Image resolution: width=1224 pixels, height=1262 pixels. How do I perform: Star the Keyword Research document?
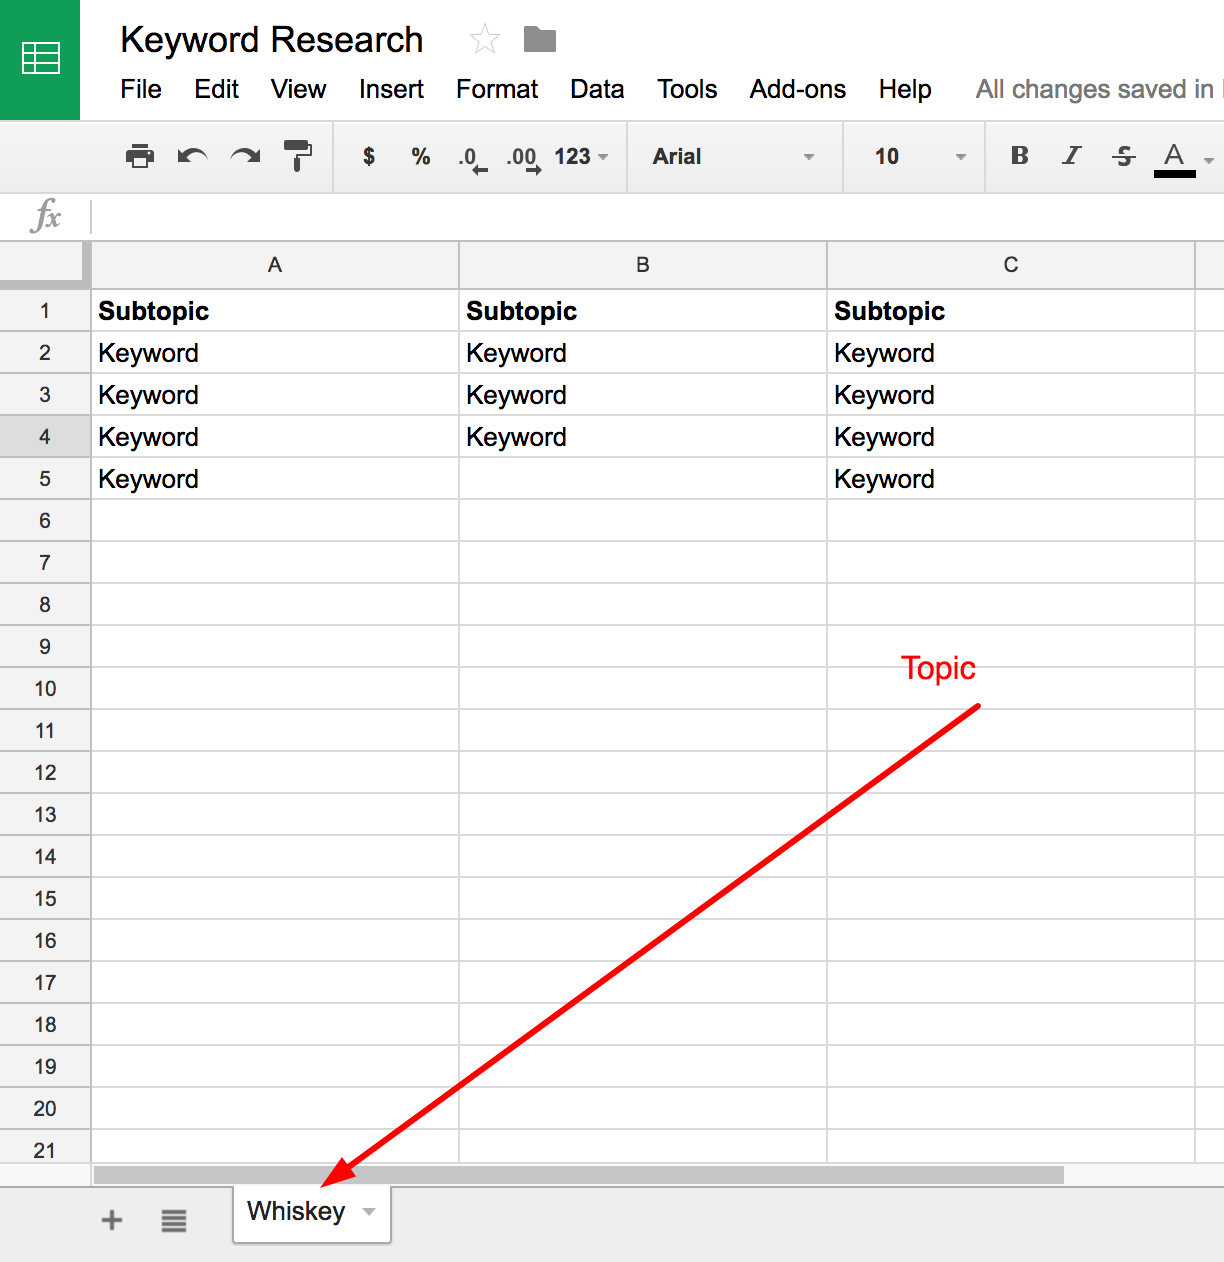tap(485, 40)
